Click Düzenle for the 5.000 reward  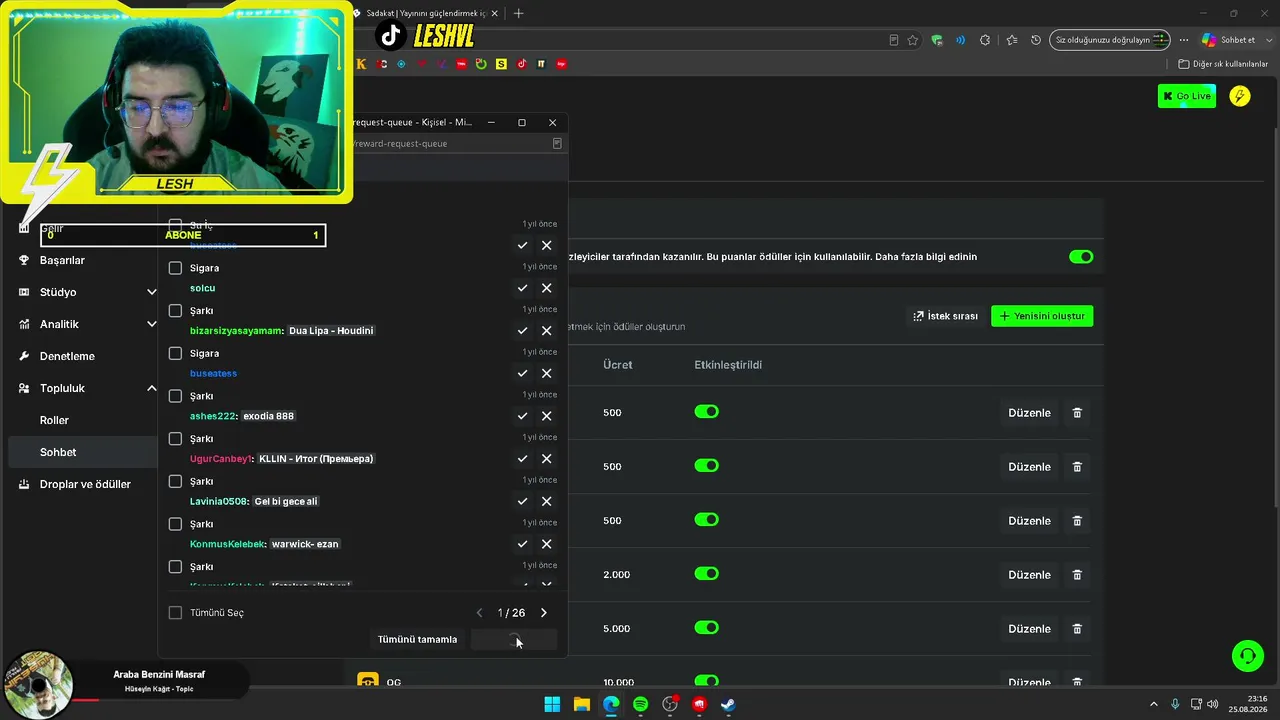coord(1029,629)
